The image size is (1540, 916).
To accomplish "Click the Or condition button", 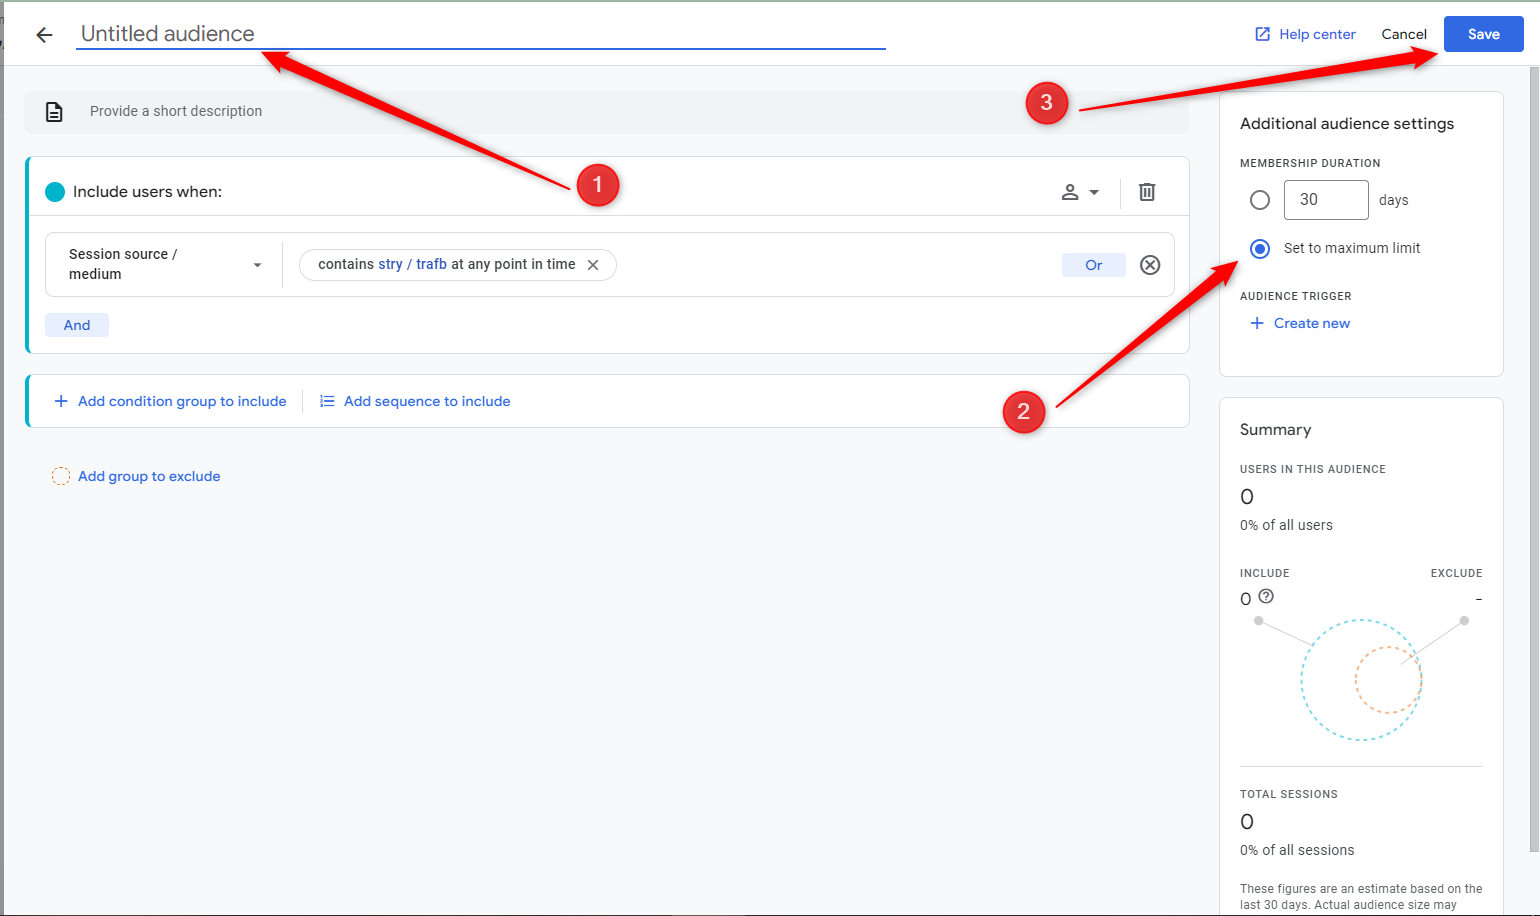I will 1093,265.
